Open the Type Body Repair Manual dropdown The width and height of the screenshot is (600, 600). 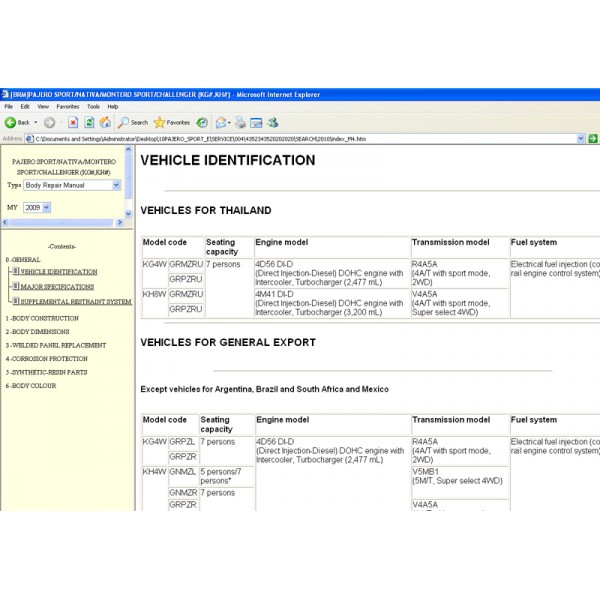(x=72, y=185)
